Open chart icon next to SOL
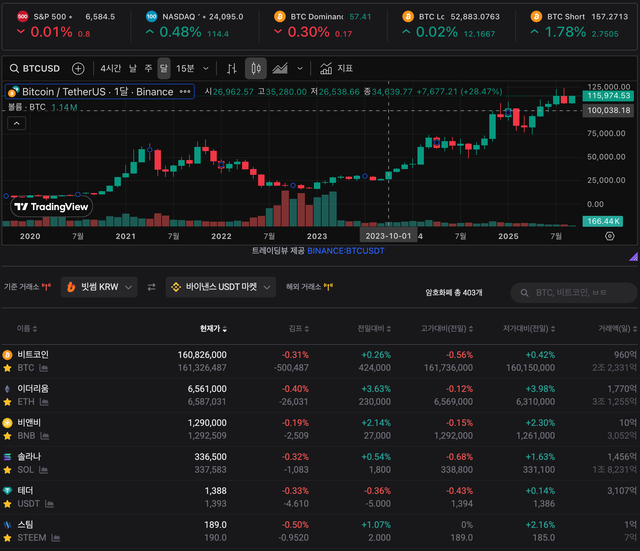 tap(43, 470)
